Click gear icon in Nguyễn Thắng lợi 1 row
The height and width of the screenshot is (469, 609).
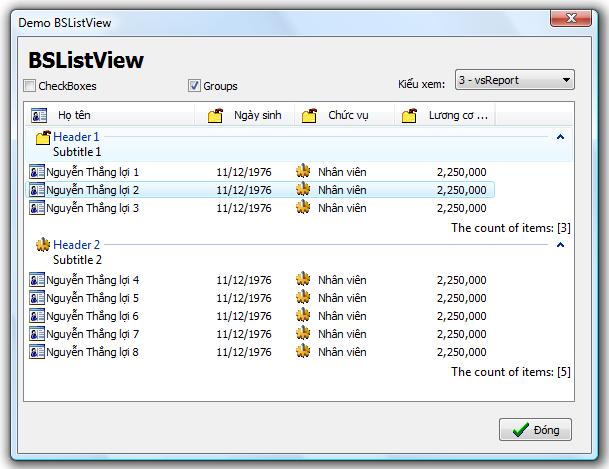(x=303, y=171)
